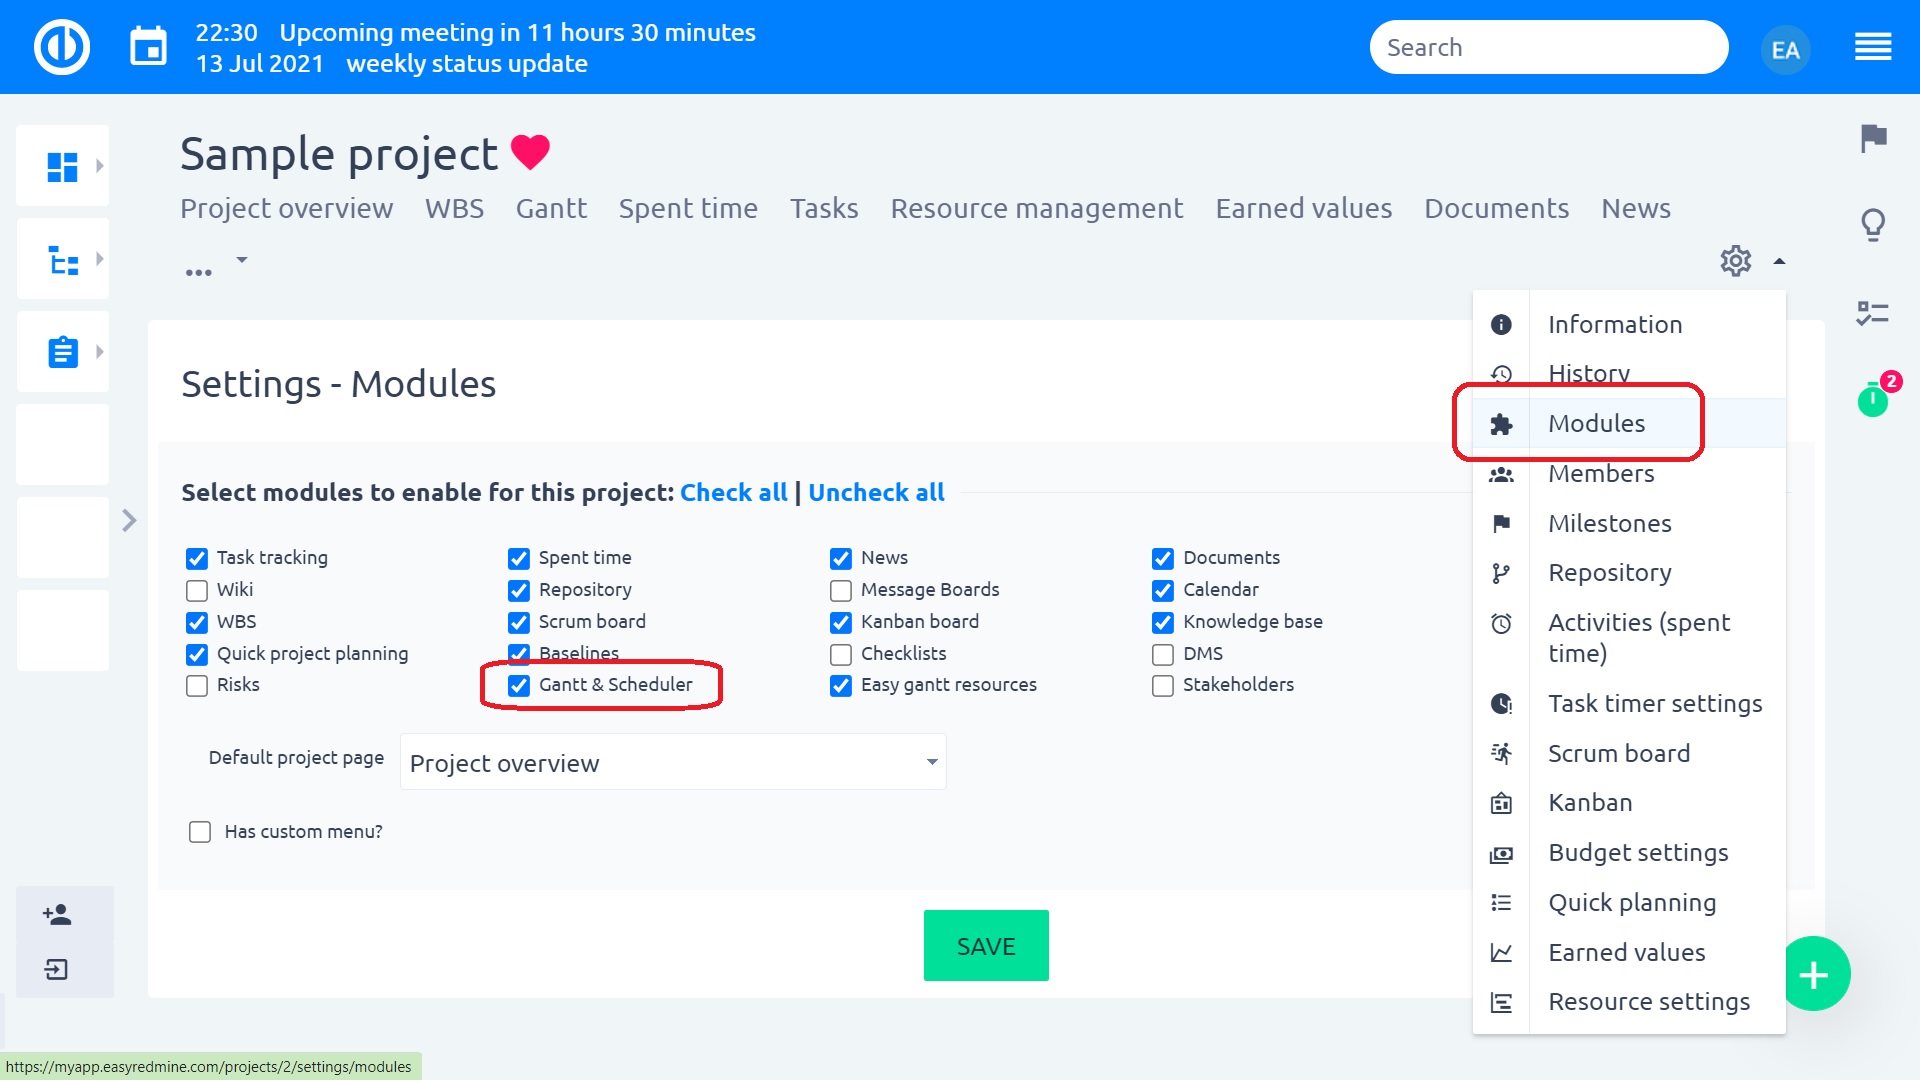Click the project settings gear icon
The height and width of the screenshot is (1080, 1920).
[x=1735, y=261]
